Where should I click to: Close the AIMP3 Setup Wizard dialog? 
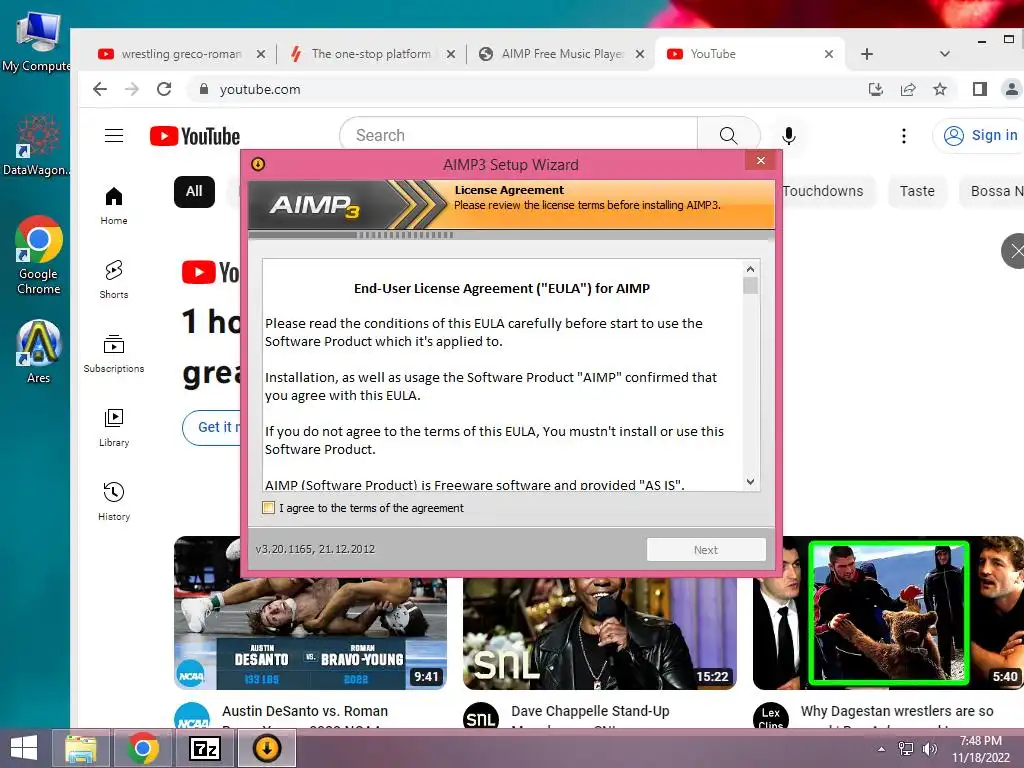point(760,161)
